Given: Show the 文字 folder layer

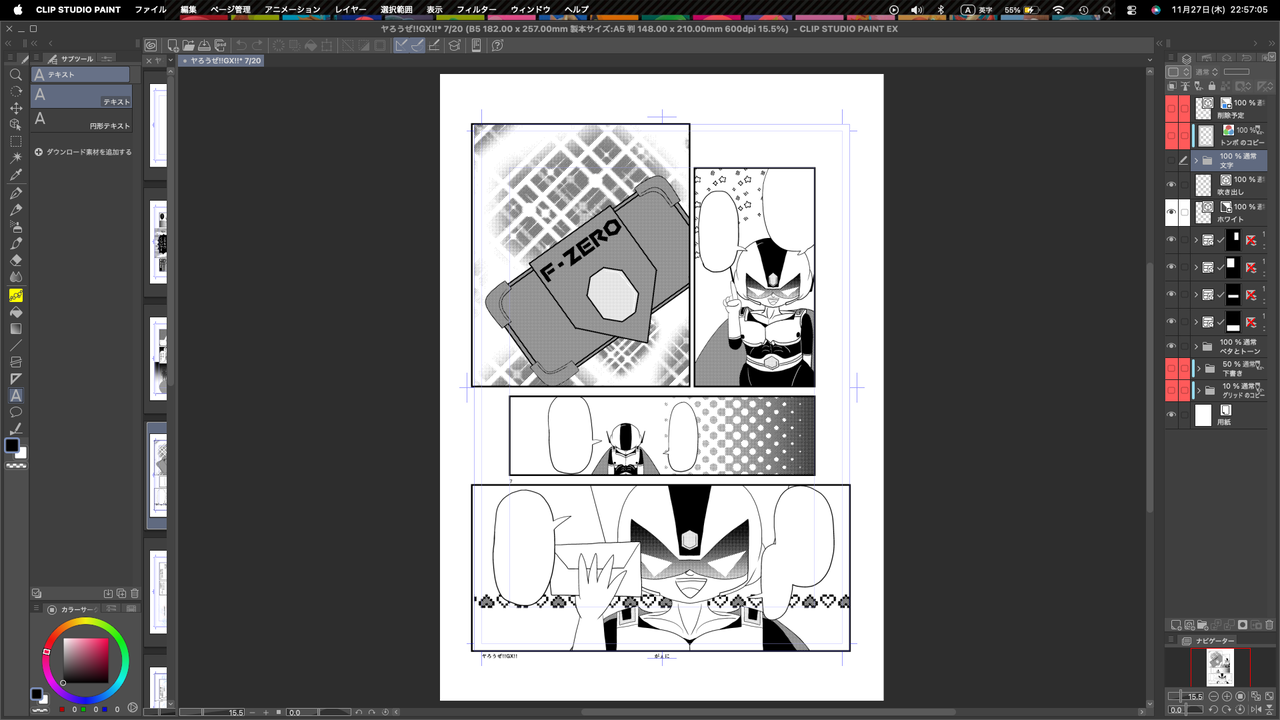Looking at the screenshot, I should coord(1171,160).
